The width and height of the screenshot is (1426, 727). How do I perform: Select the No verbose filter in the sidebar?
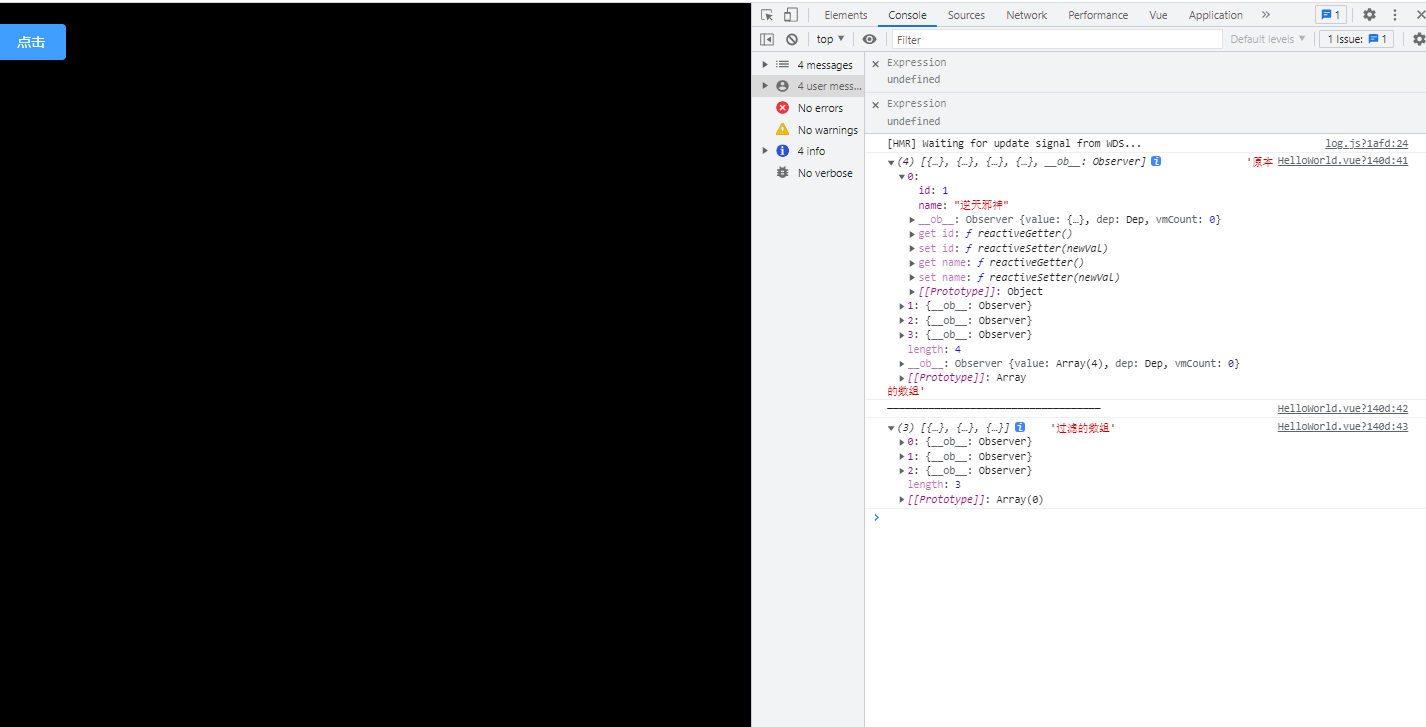click(809, 173)
